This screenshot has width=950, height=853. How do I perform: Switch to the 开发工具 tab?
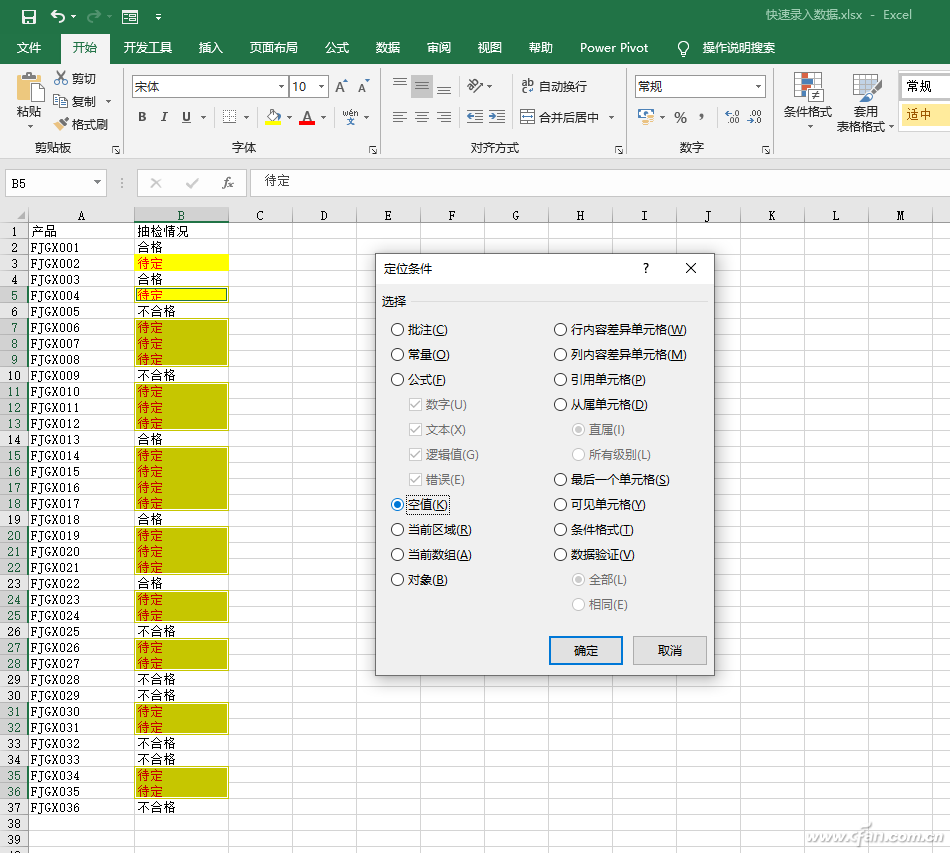click(147, 48)
